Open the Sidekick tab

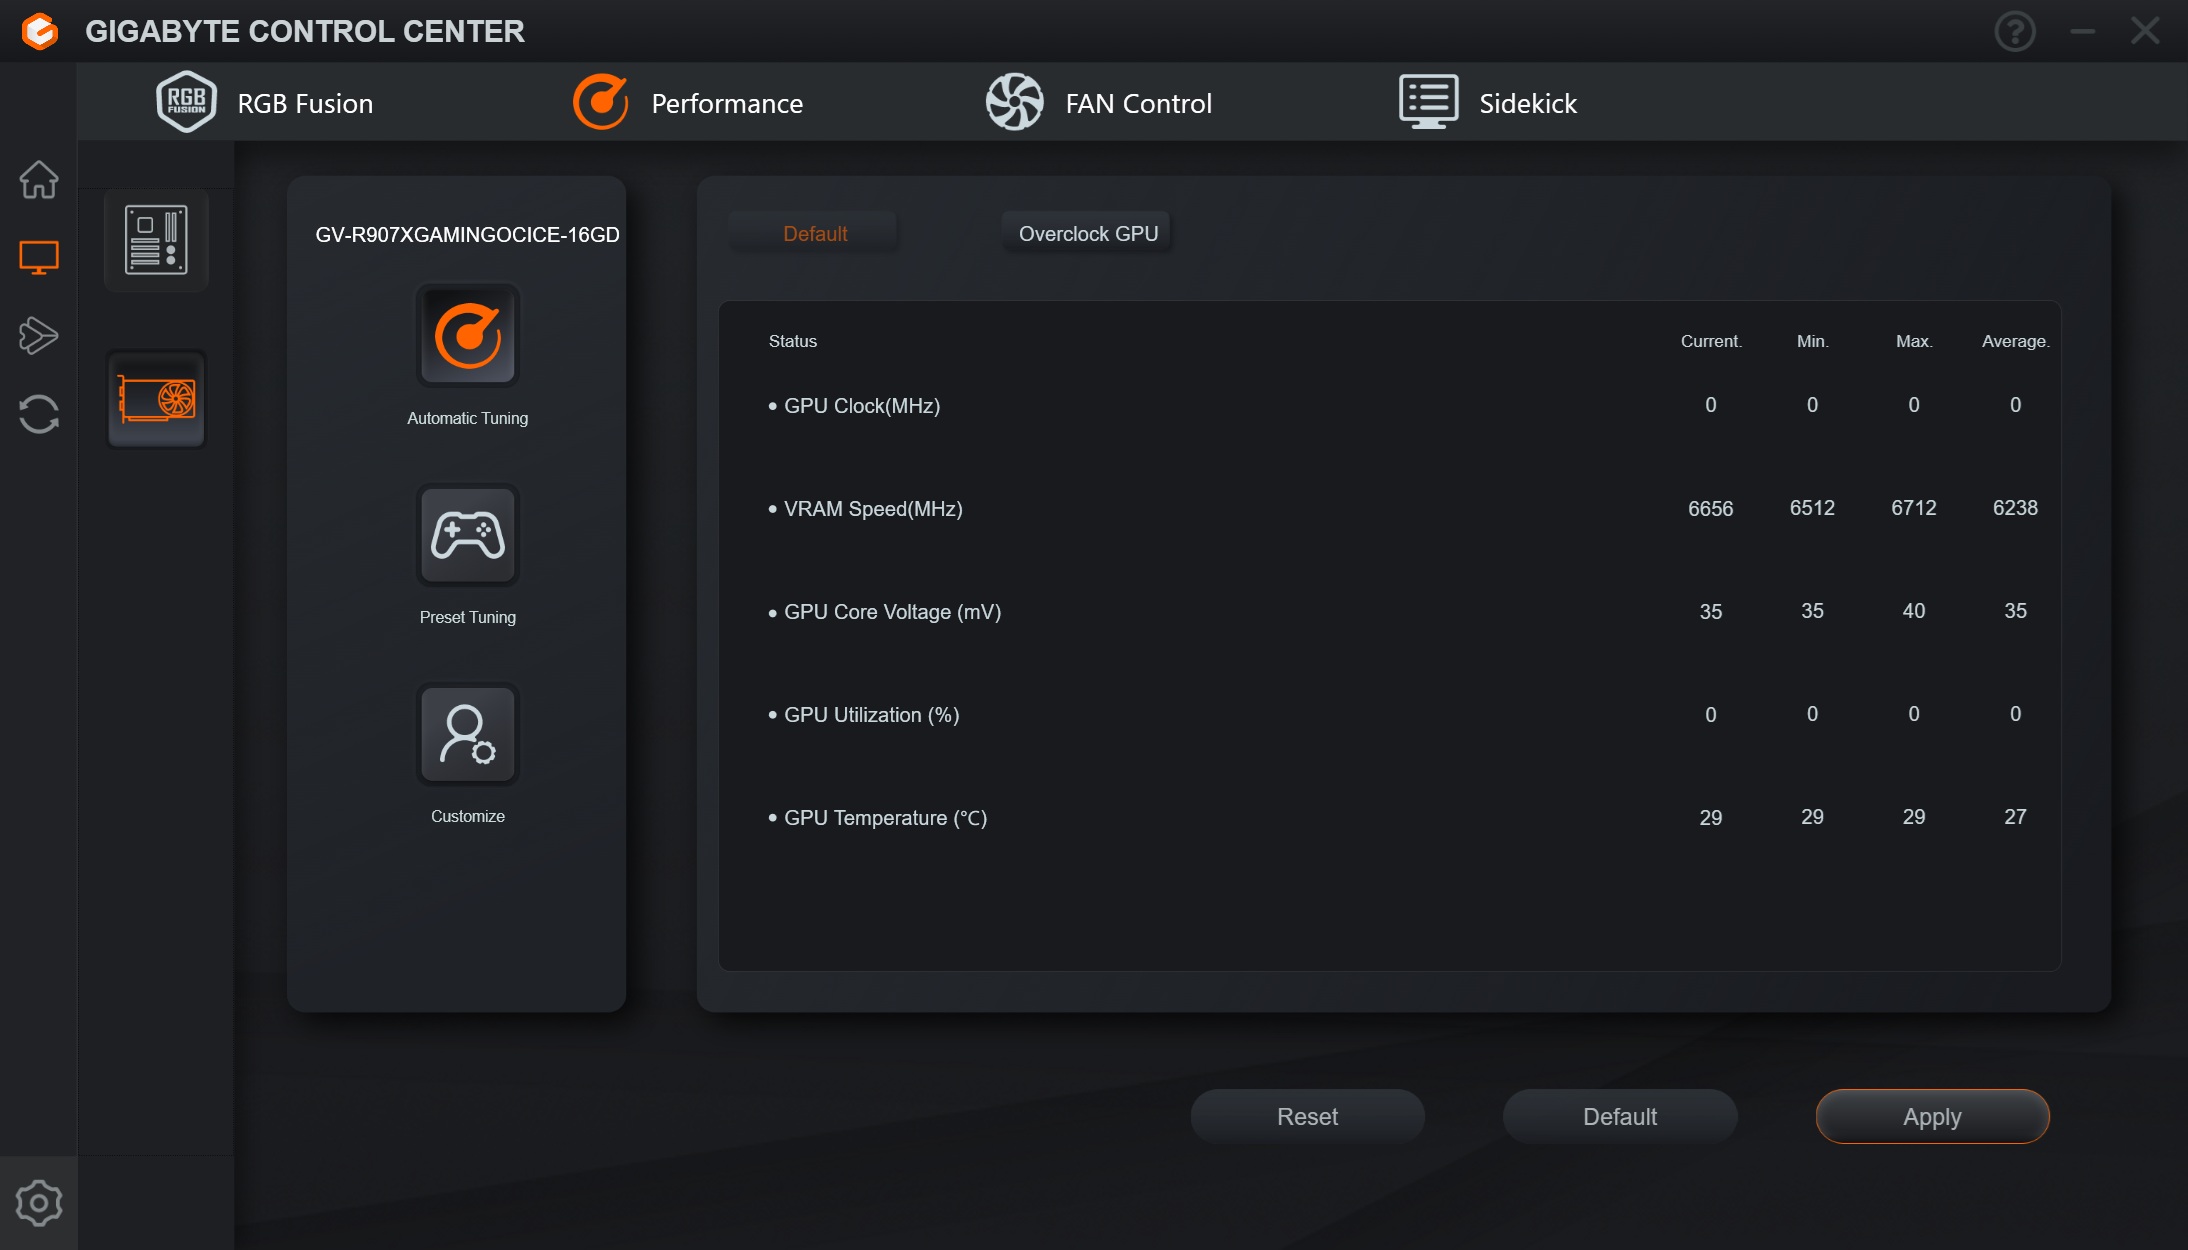point(1488,103)
